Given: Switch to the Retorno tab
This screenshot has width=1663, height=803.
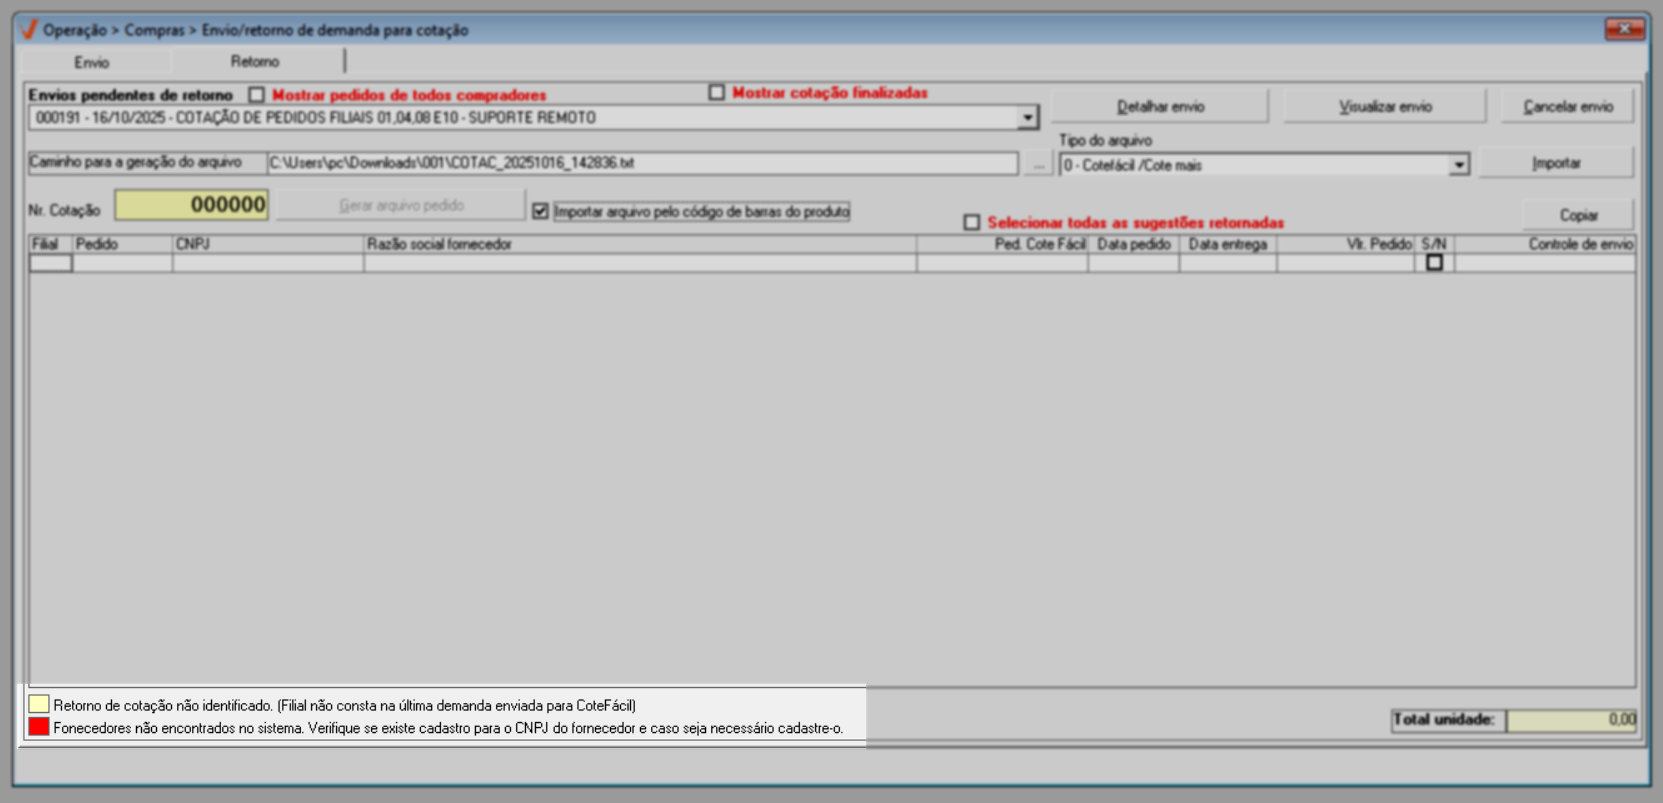Looking at the screenshot, I should click(255, 61).
